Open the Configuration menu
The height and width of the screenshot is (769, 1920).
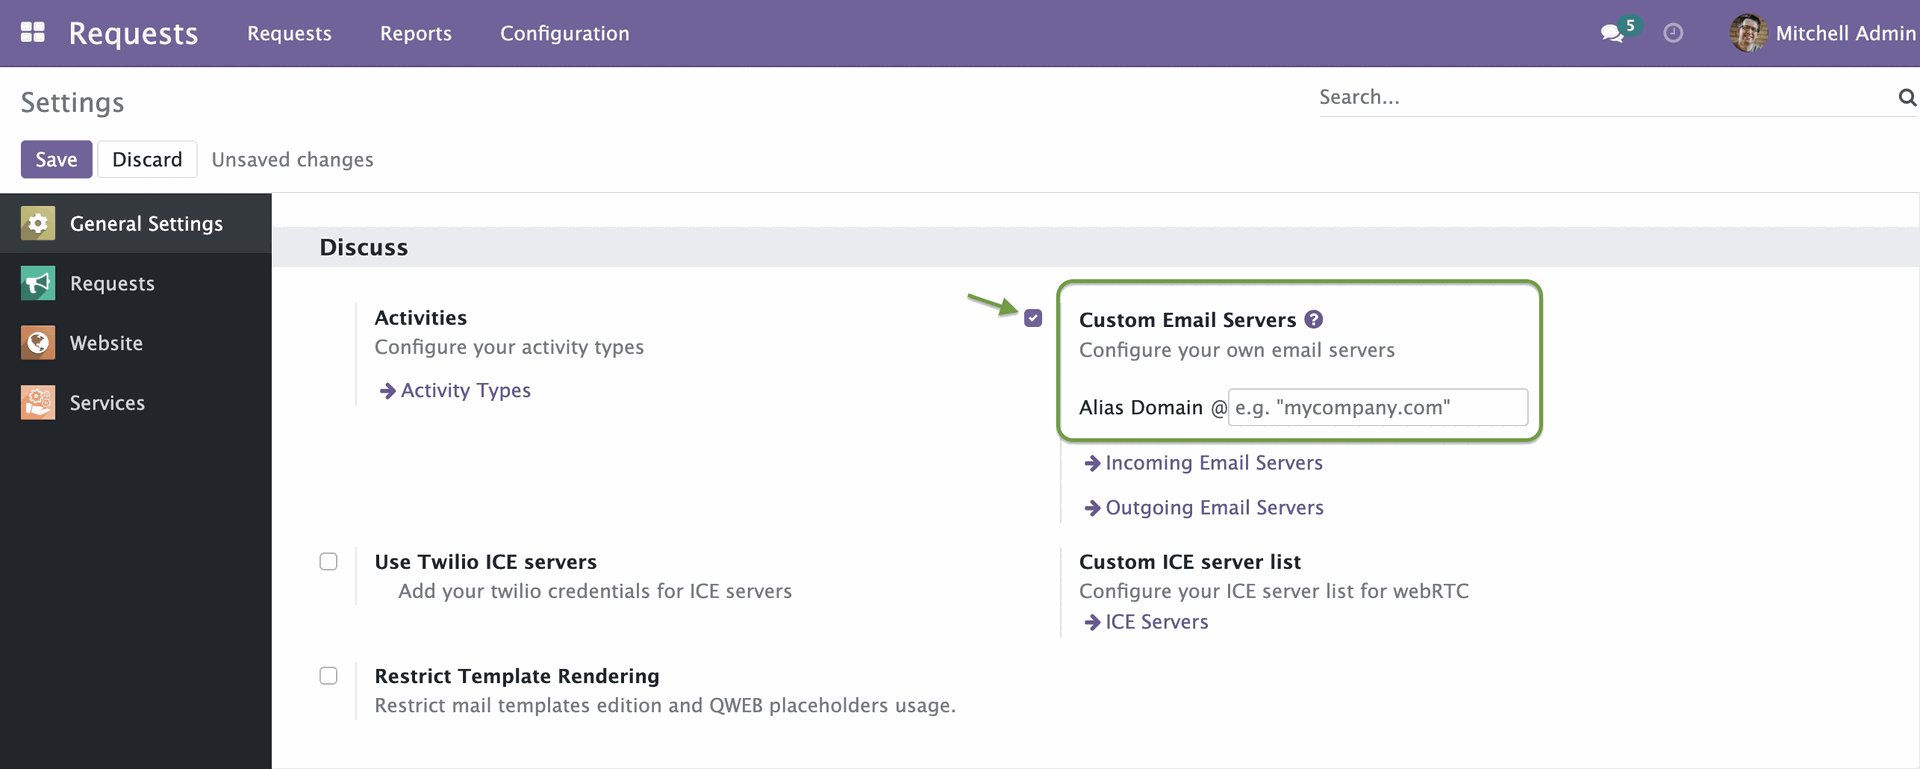pos(565,33)
